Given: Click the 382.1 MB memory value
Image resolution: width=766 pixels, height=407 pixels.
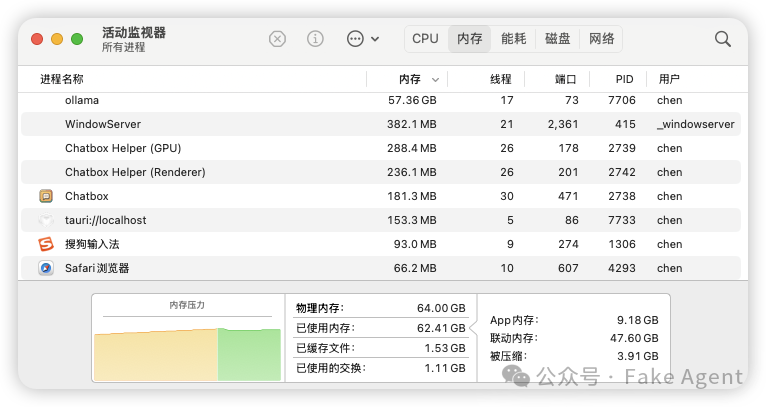Looking at the screenshot, I should click(411, 124).
